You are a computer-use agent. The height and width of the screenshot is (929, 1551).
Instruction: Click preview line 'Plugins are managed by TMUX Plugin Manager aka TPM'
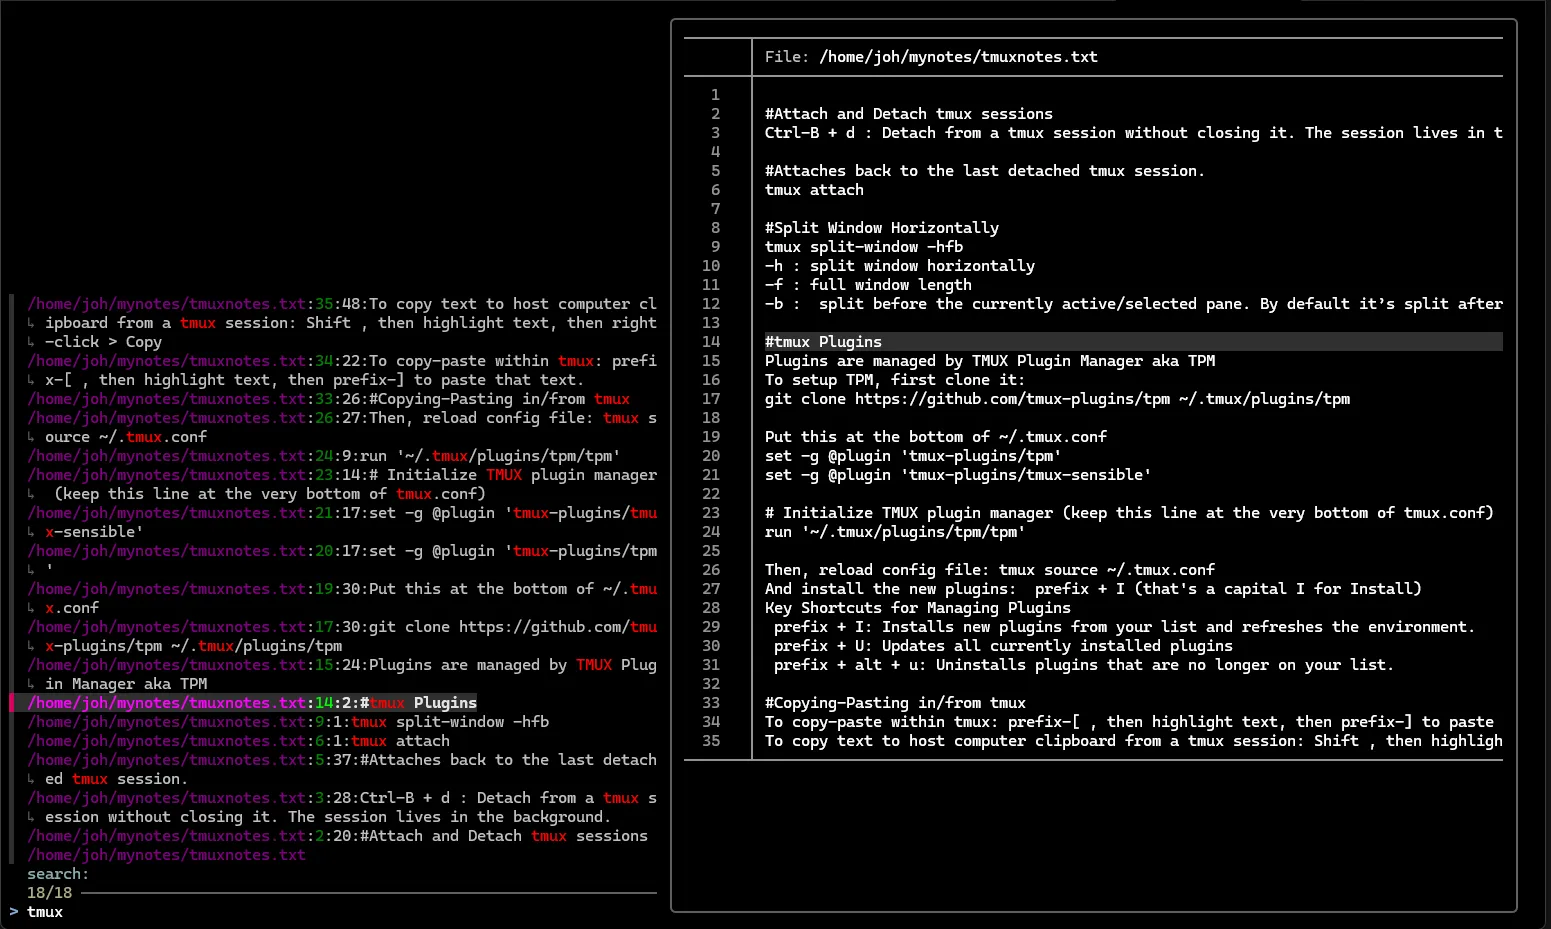pos(990,361)
